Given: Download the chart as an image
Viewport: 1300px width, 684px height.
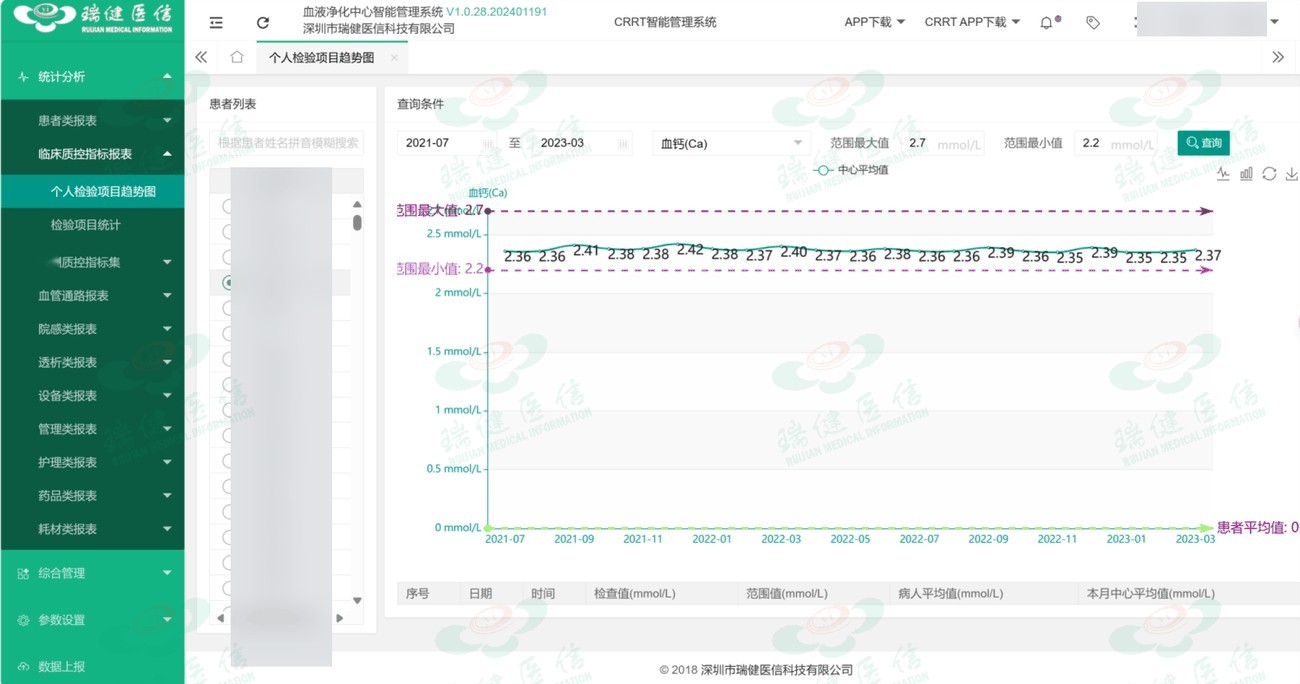Looking at the screenshot, I should [x=1291, y=174].
